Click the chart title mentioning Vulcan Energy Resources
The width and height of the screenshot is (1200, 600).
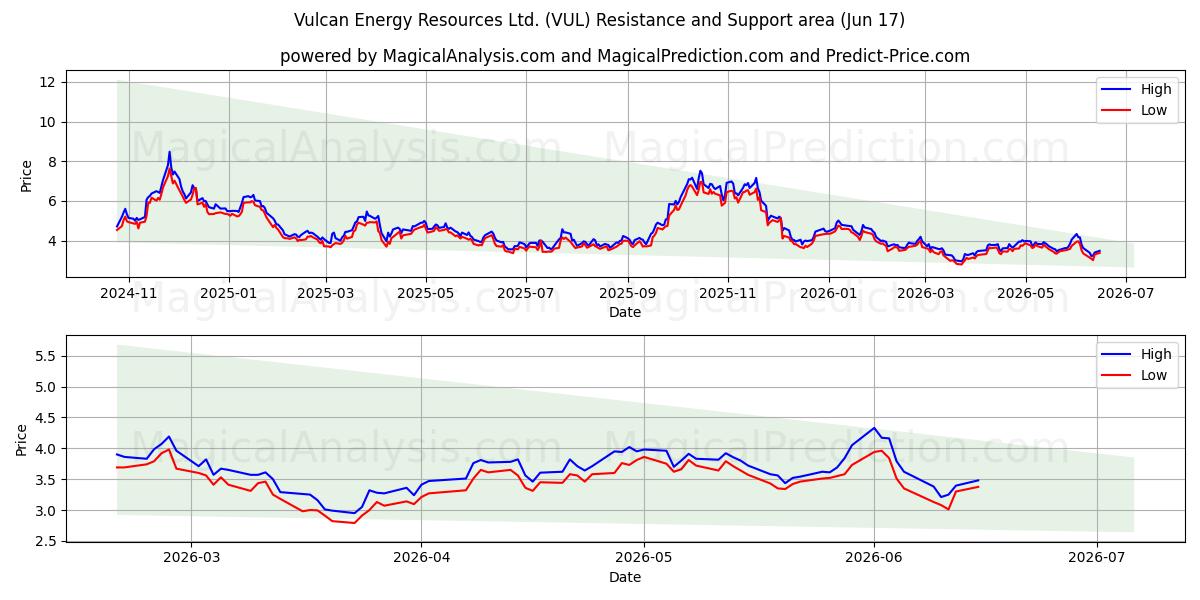coord(600,20)
